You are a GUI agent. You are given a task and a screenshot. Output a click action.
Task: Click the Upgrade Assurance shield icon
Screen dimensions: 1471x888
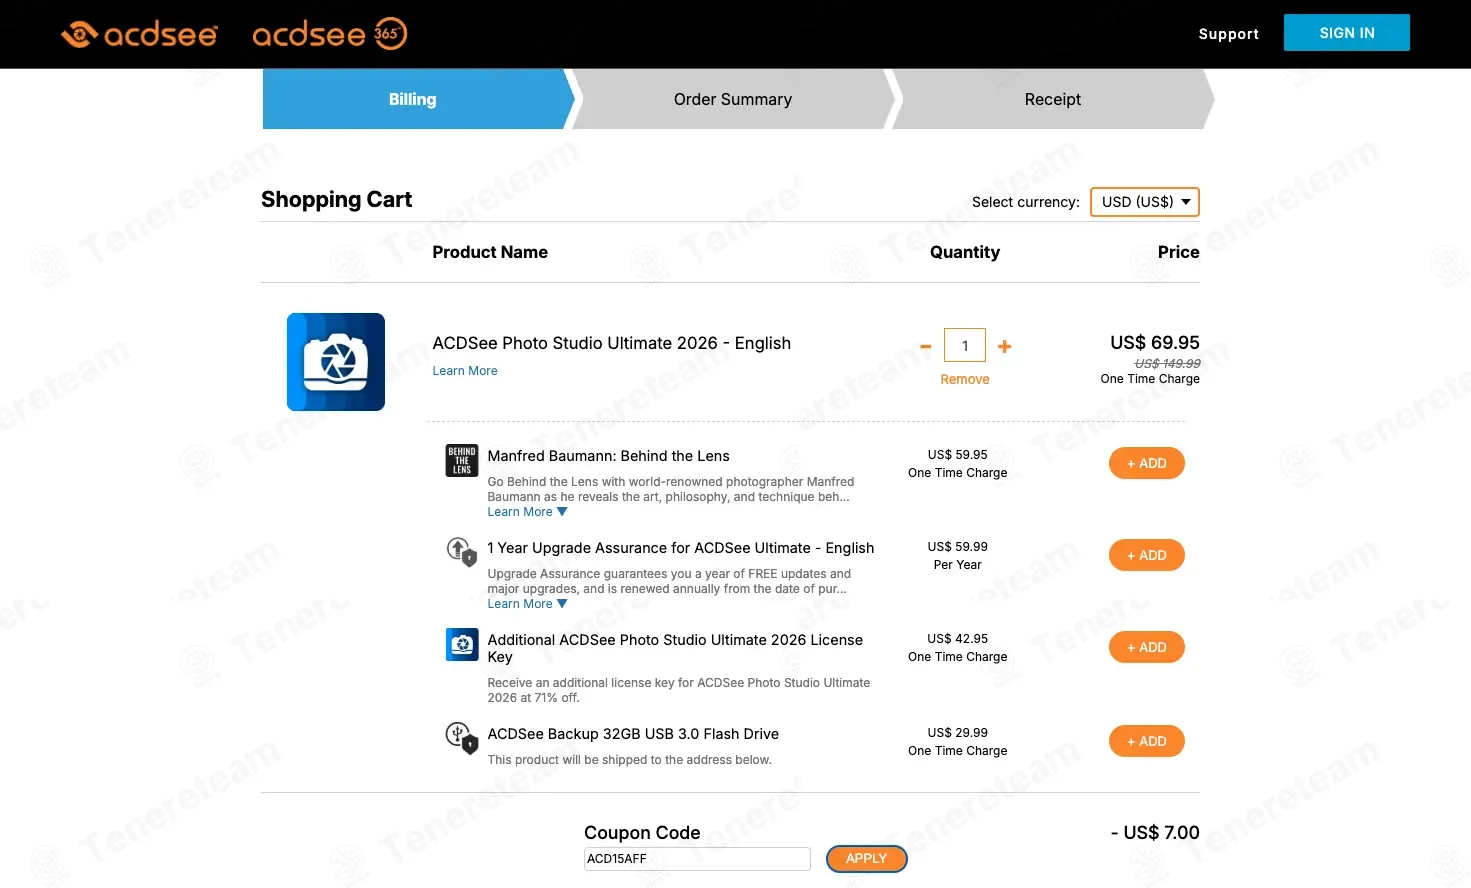[x=462, y=551]
